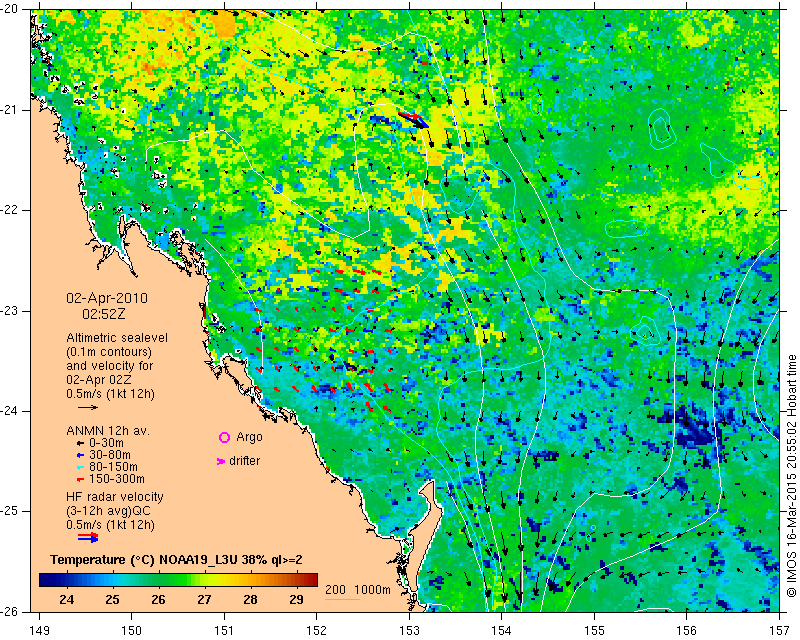Click the '150-300m' depth label

(117, 479)
